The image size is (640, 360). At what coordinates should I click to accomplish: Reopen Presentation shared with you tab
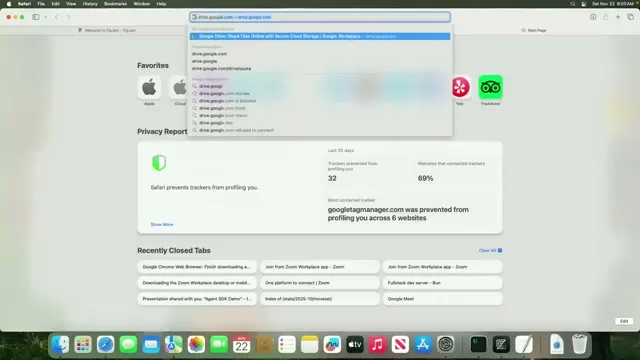[x=197, y=299]
